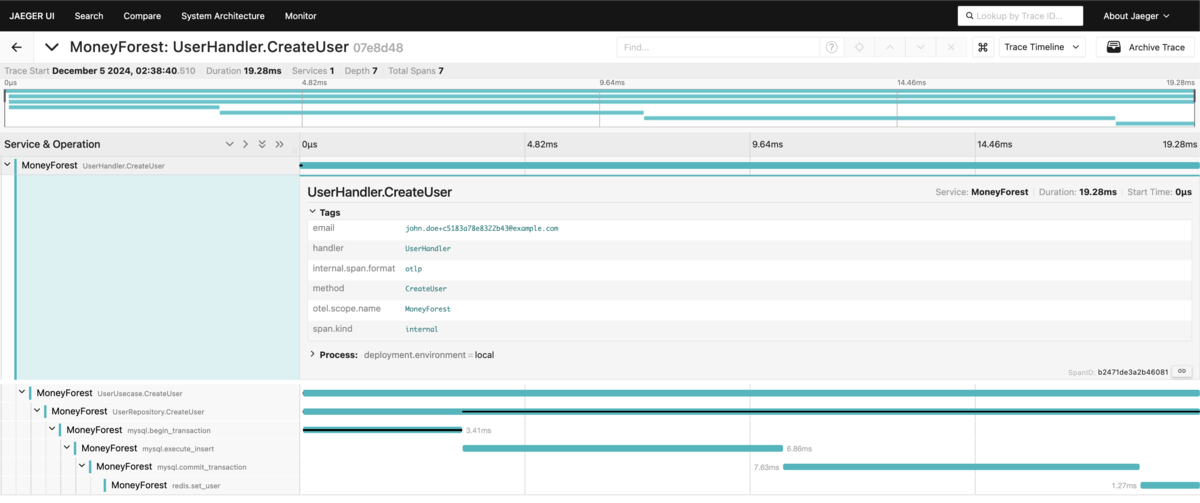
Task: Click the mysql.begin_transaction duration bar
Action: point(382,430)
